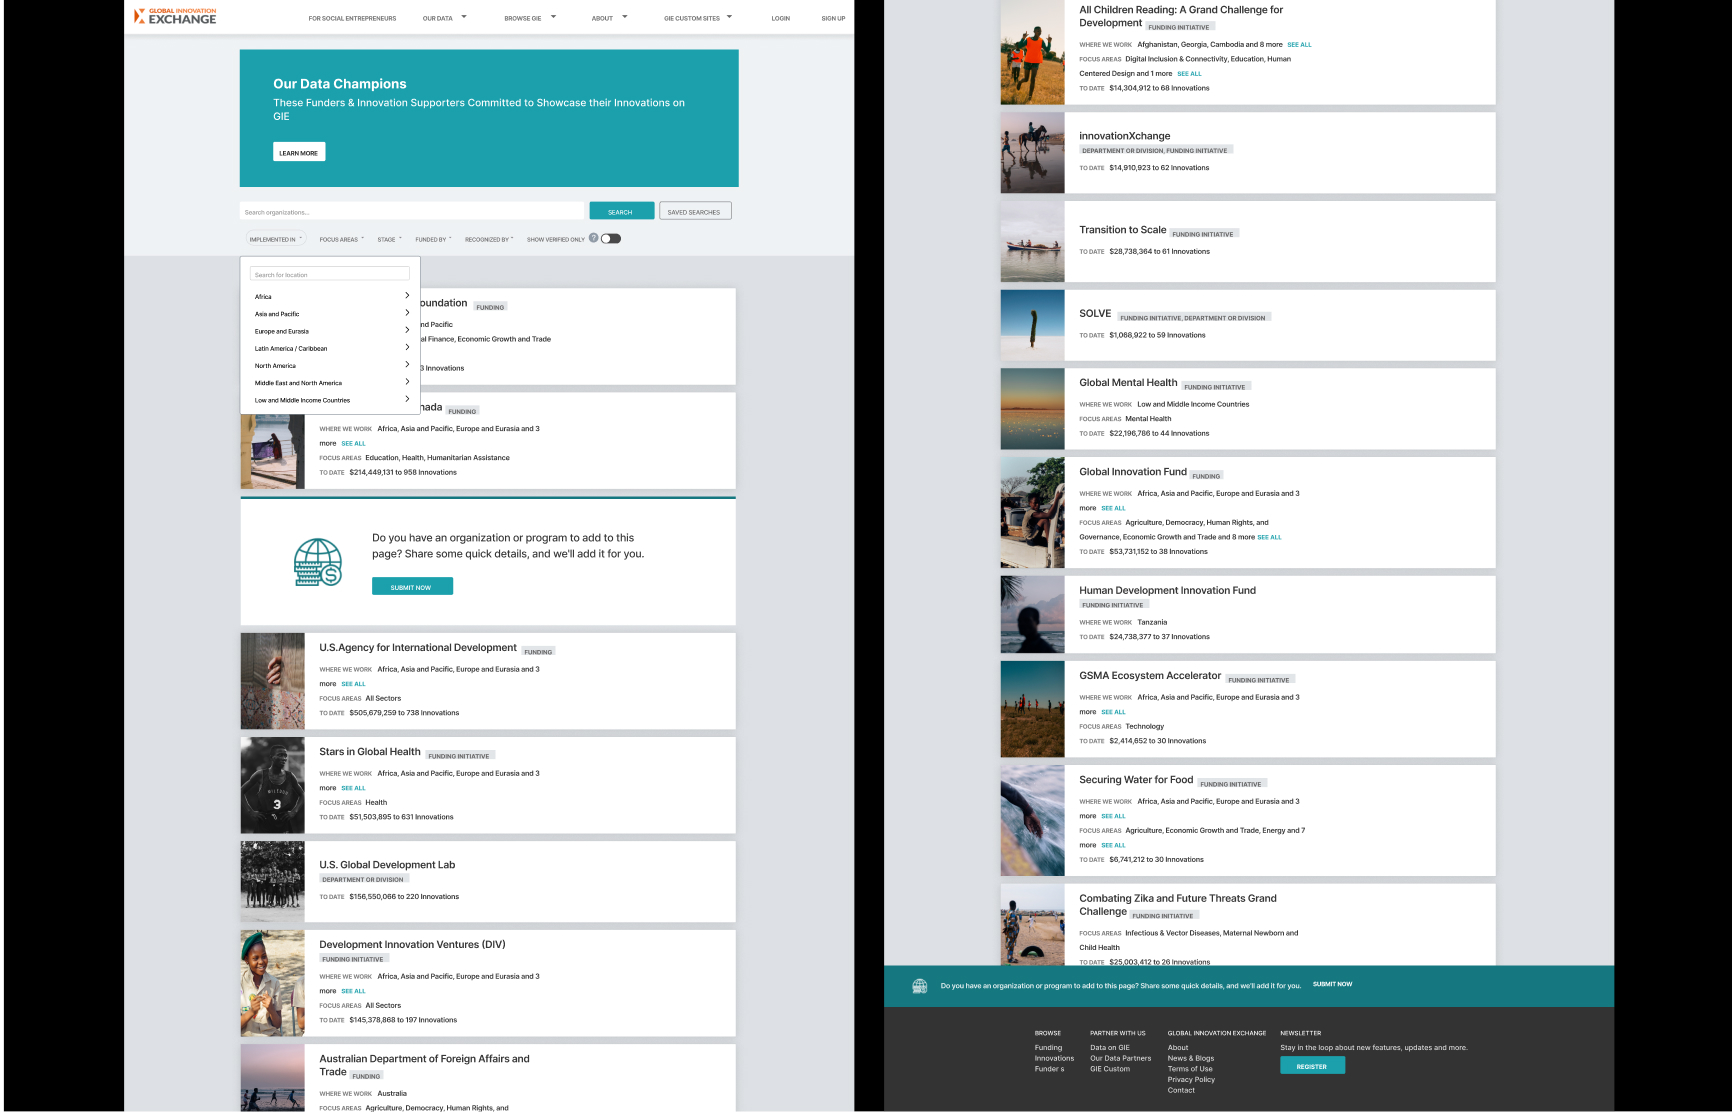Expand the Africa region chevron

tap(407, 296)
